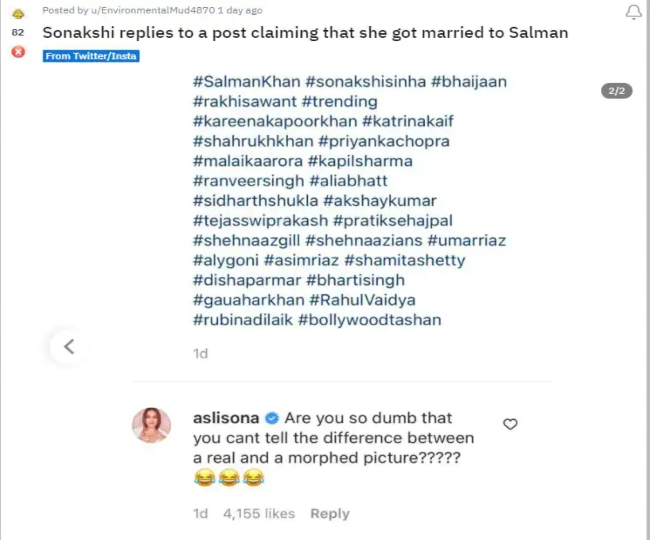Click the 82 vote score count
The width and height of the screenshot is (650, 540).
(17, 32)
